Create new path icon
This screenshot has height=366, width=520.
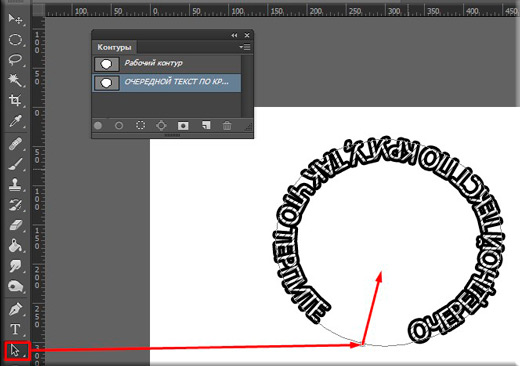pyautogui.click(x=206, y=125)
